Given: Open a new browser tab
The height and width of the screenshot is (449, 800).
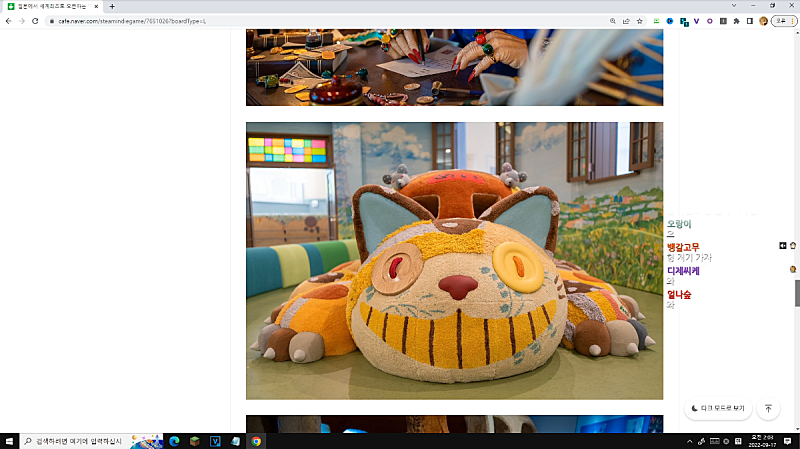Looking at the screenshot, I should point(112,7).
